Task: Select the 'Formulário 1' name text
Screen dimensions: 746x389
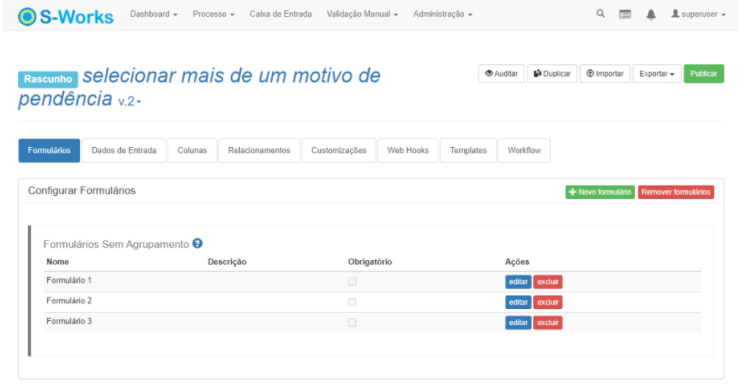Action: pos(69,281)
